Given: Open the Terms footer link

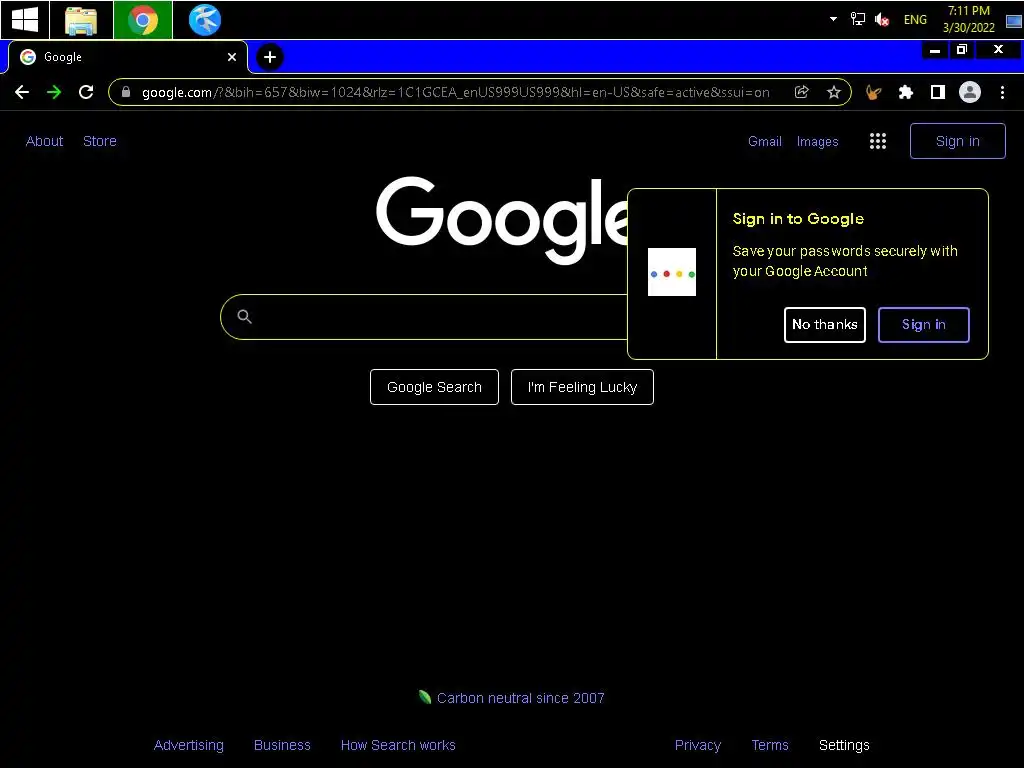Looking at the screenshot, I should point(770,745).
